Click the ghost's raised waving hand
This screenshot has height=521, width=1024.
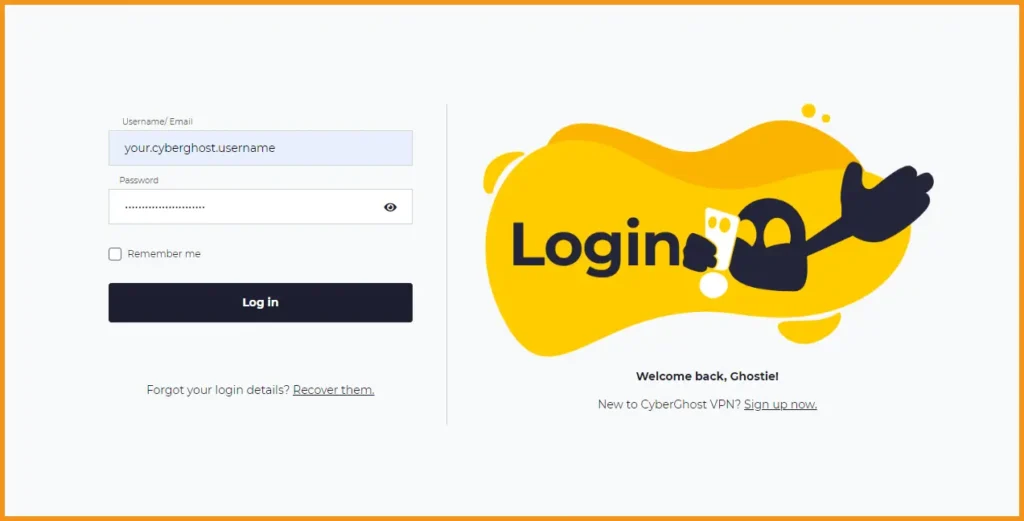coord(887,189)
